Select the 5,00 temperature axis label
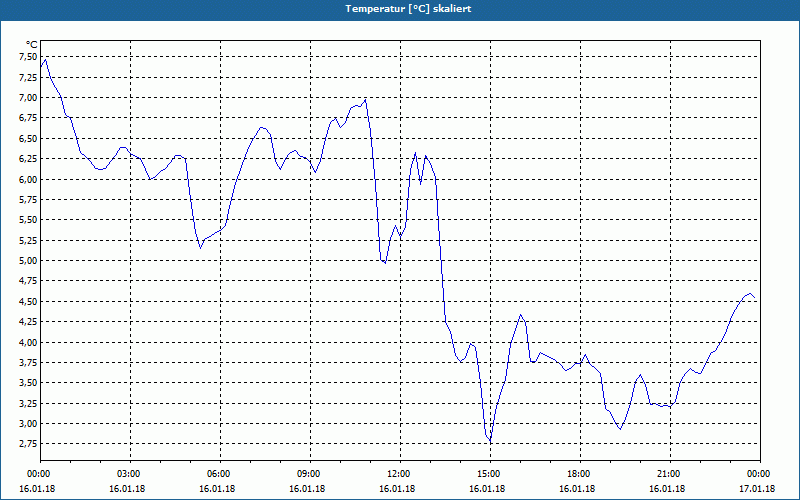Viewport: 800px width, 500px height. (x=28, y=261)
